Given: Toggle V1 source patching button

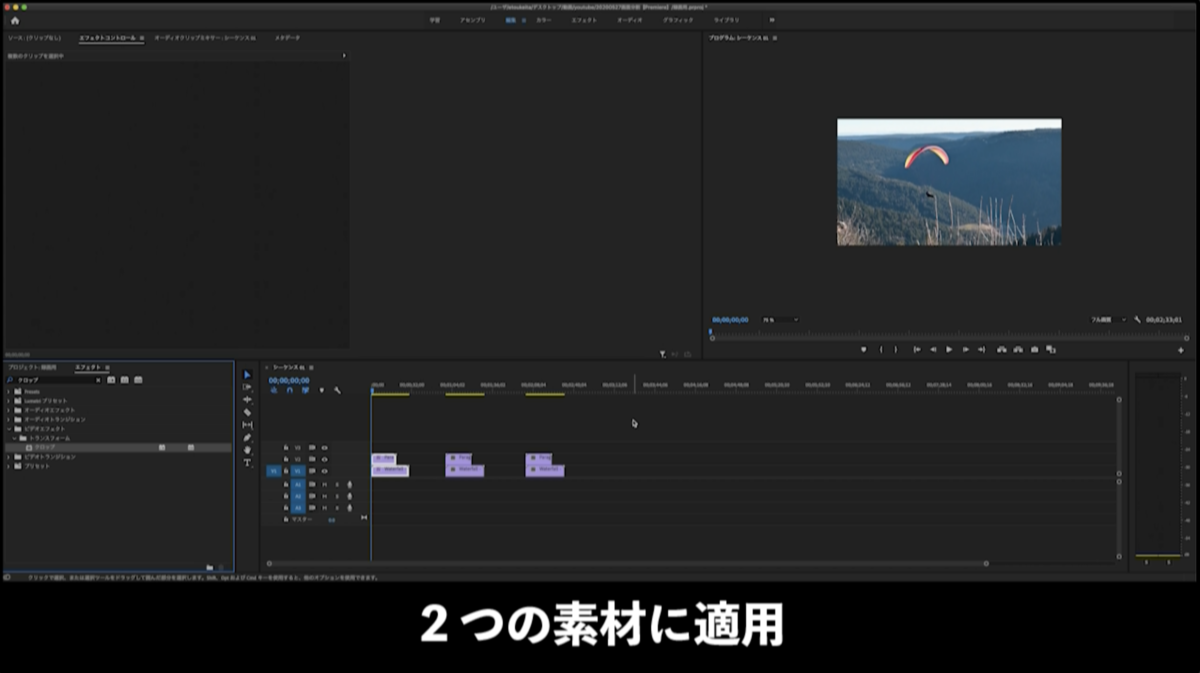Looking at the screenshot, I should tap(274, 471).
